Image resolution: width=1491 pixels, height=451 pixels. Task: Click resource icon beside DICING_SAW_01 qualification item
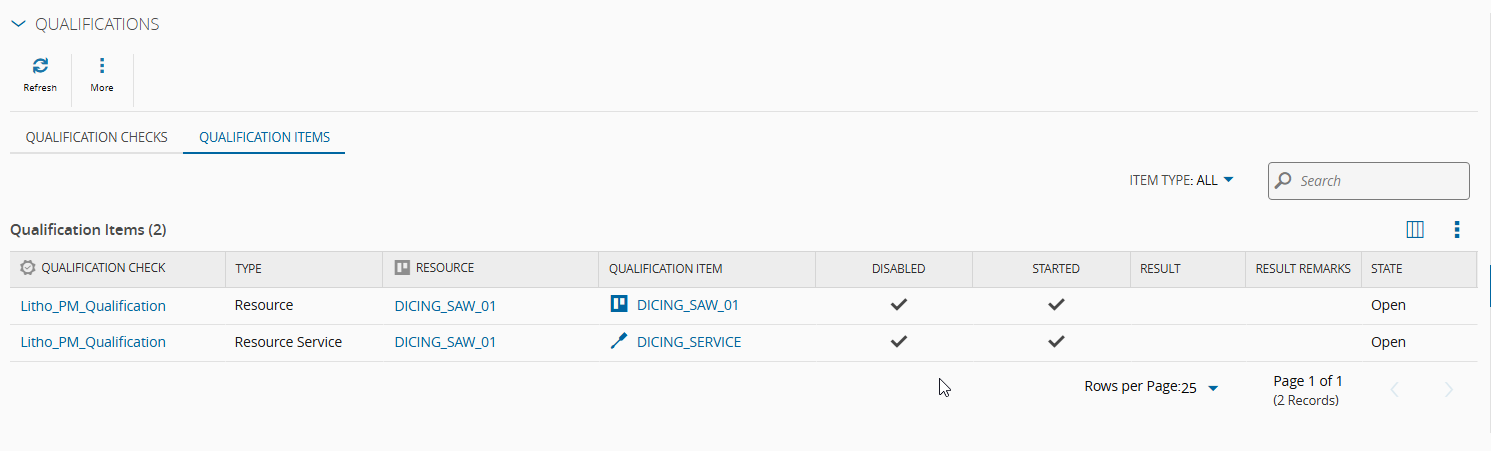[619, 305]
